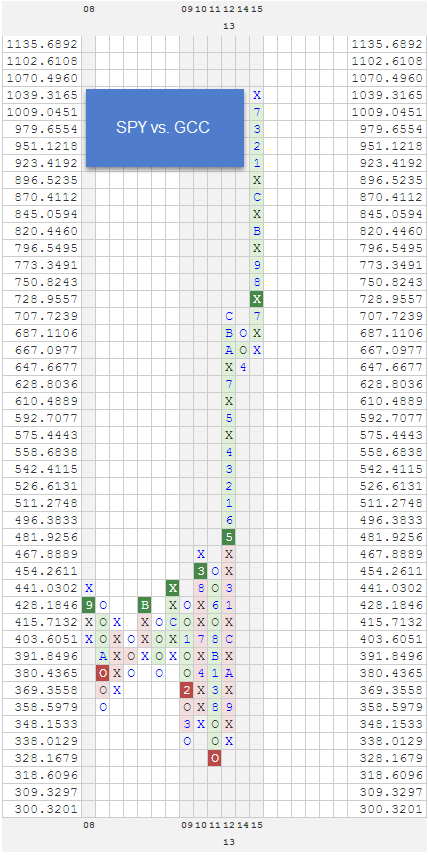Select the B cell in the 687.1106 row

(229, 333)
